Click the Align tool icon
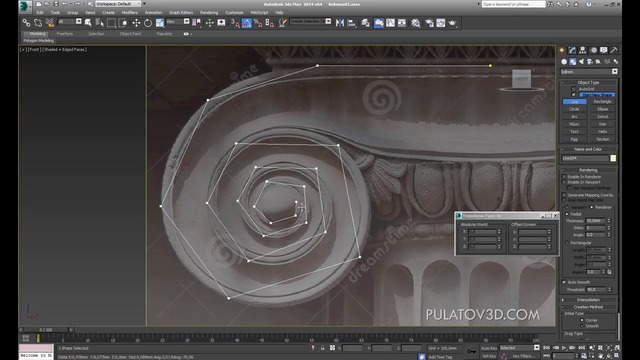Screen dimensions: 640x360 (351, 23)
